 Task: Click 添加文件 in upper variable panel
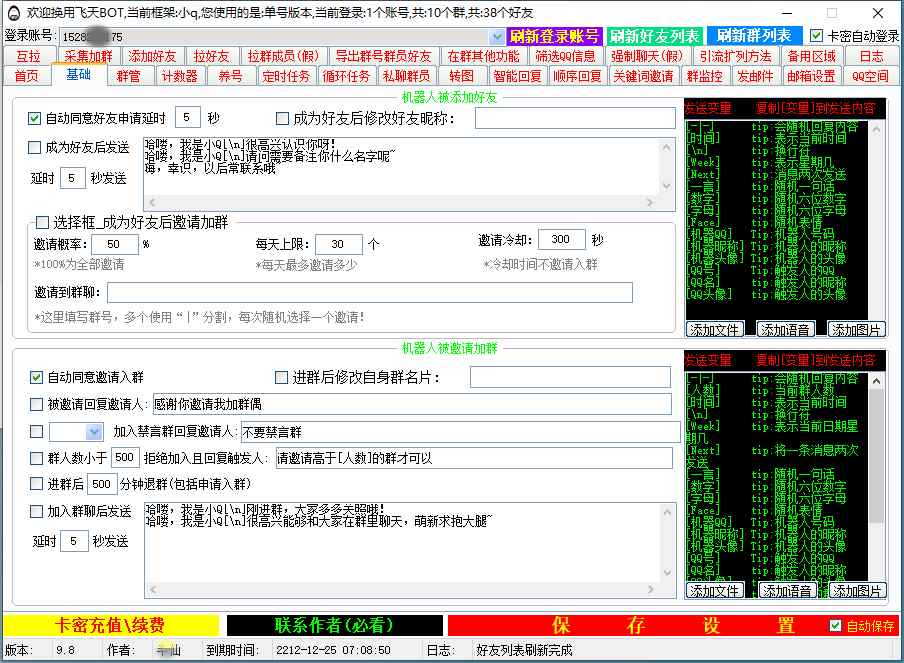714,330
